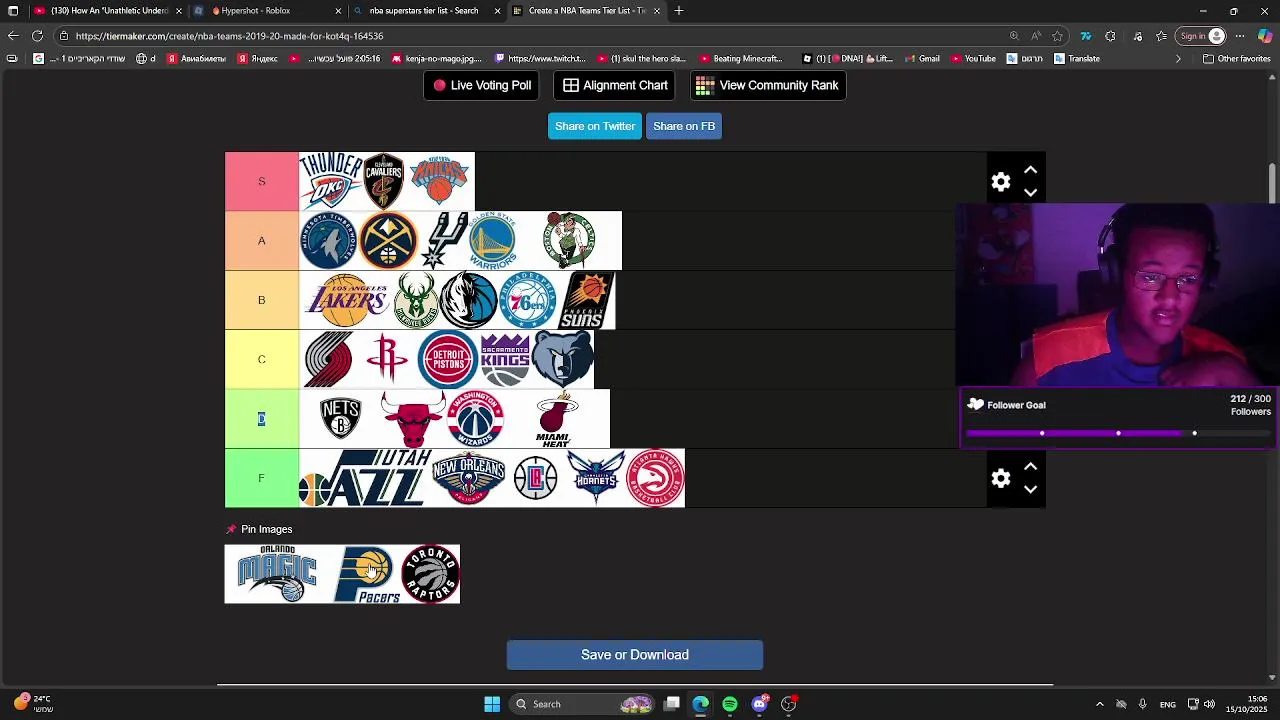Click the Los Angeles Lakers logo
The image size is (1280, 720).
pos(346,300)
